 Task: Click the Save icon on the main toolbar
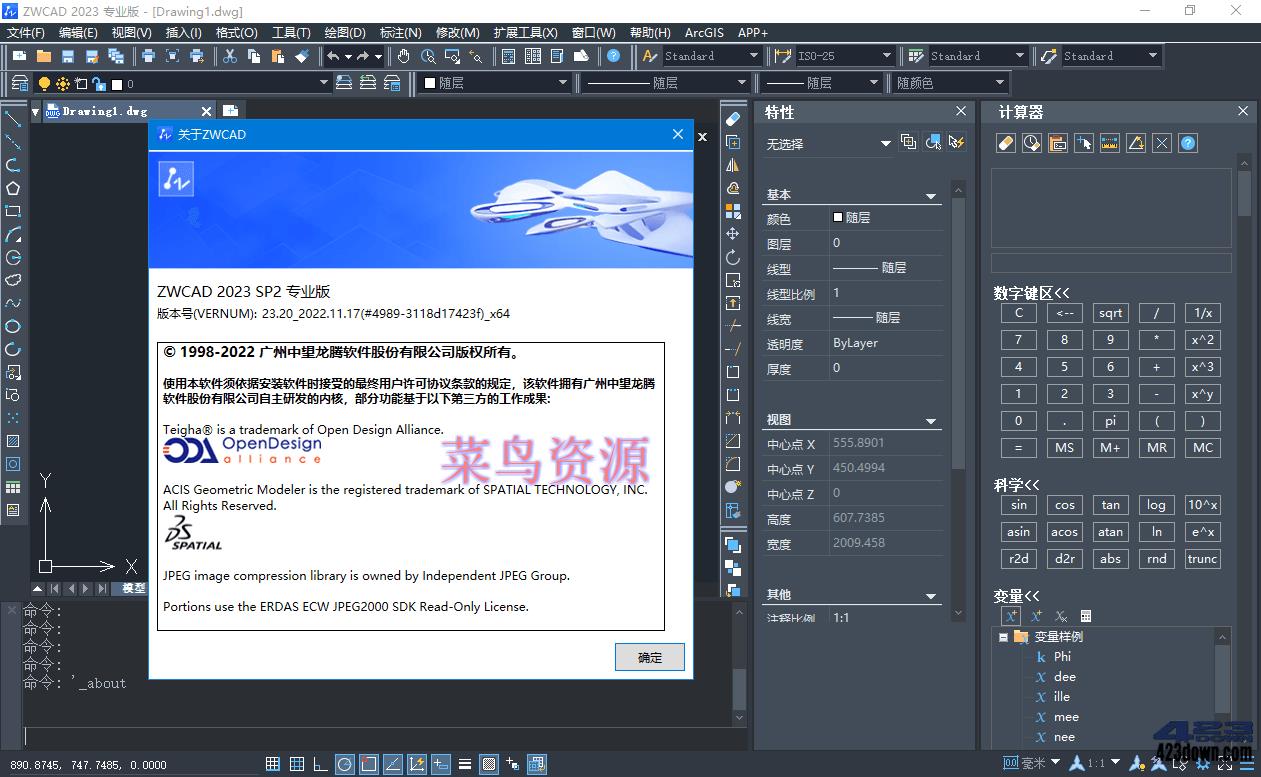tap(70, 55)
